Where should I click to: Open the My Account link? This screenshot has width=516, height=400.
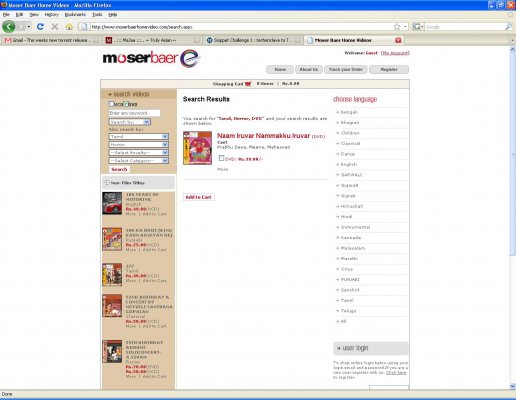[x=395, y=53]
